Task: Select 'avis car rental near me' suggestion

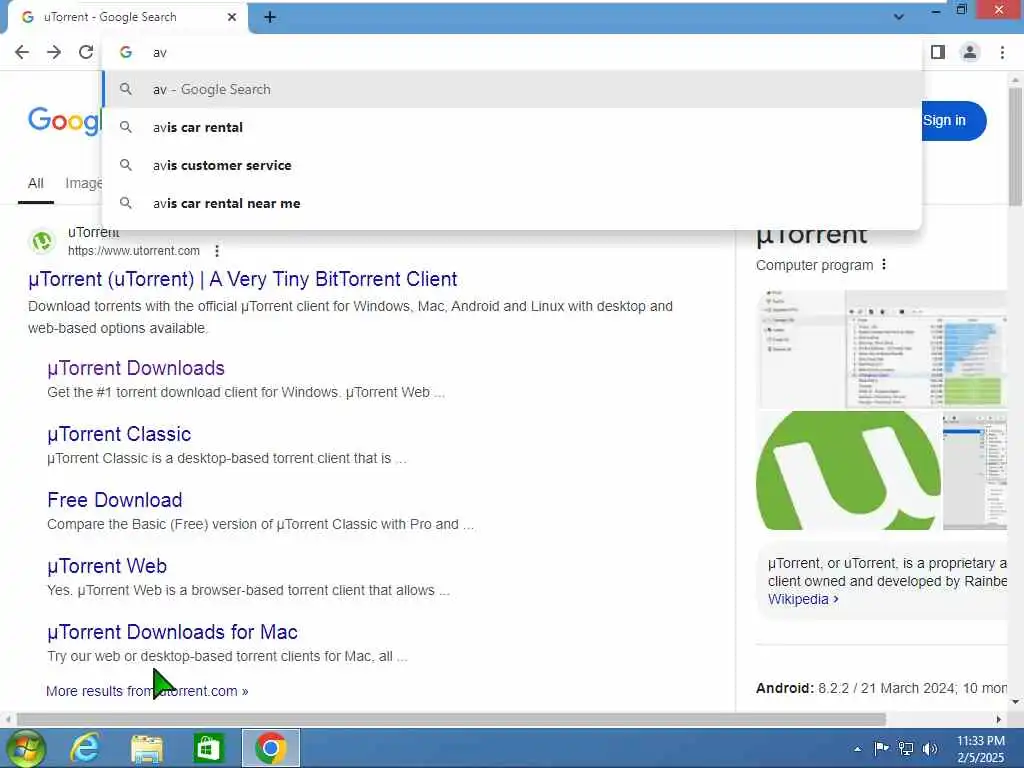Action: [x=513, y=203]
